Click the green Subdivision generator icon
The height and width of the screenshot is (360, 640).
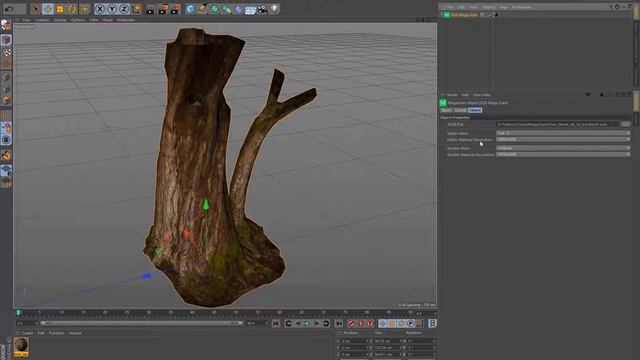point(215,9)
